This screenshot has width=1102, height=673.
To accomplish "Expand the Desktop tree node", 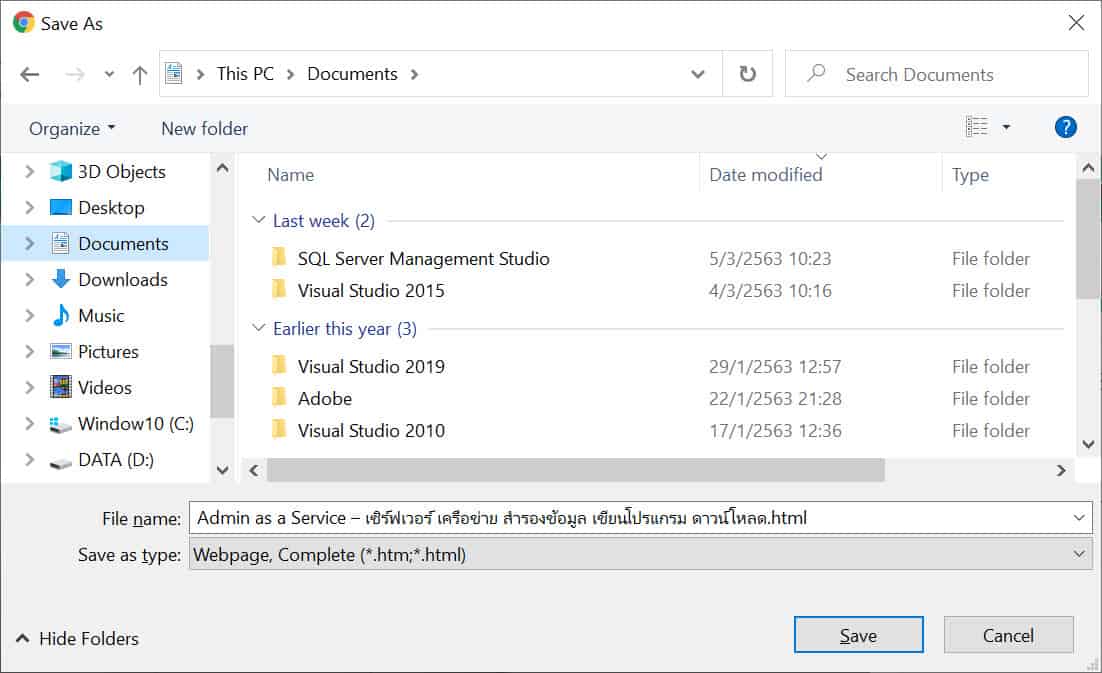I will pyautogui.click(x=29, y=207).
